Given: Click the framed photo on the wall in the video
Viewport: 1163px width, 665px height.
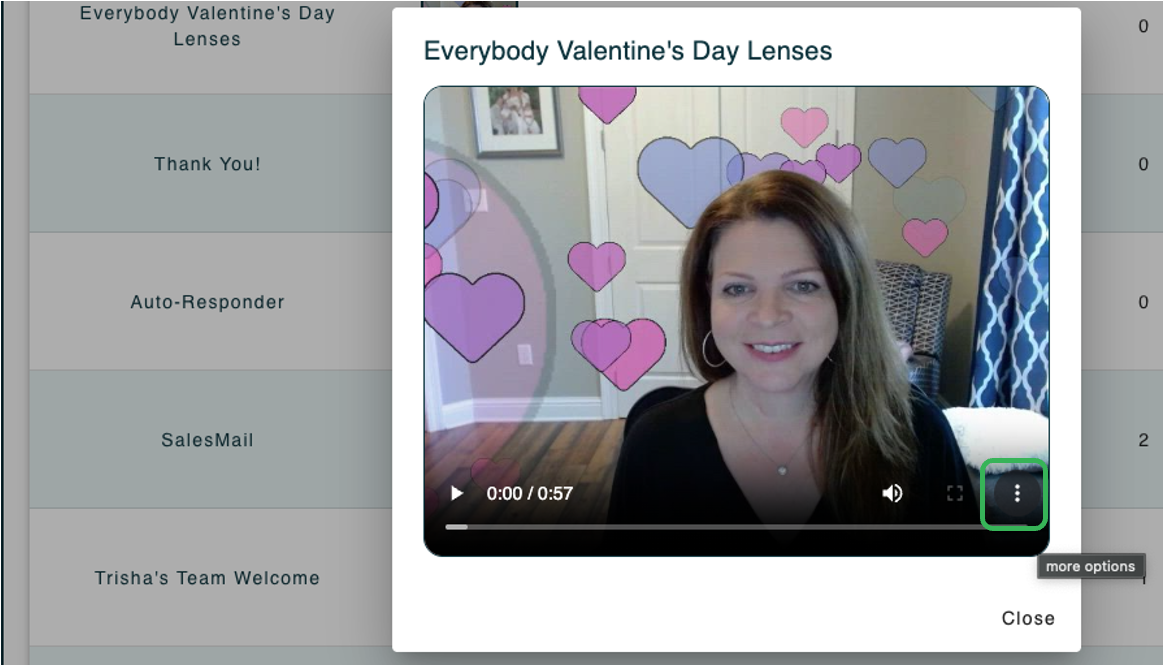Looking at the screenshot, I should [516, 120].
